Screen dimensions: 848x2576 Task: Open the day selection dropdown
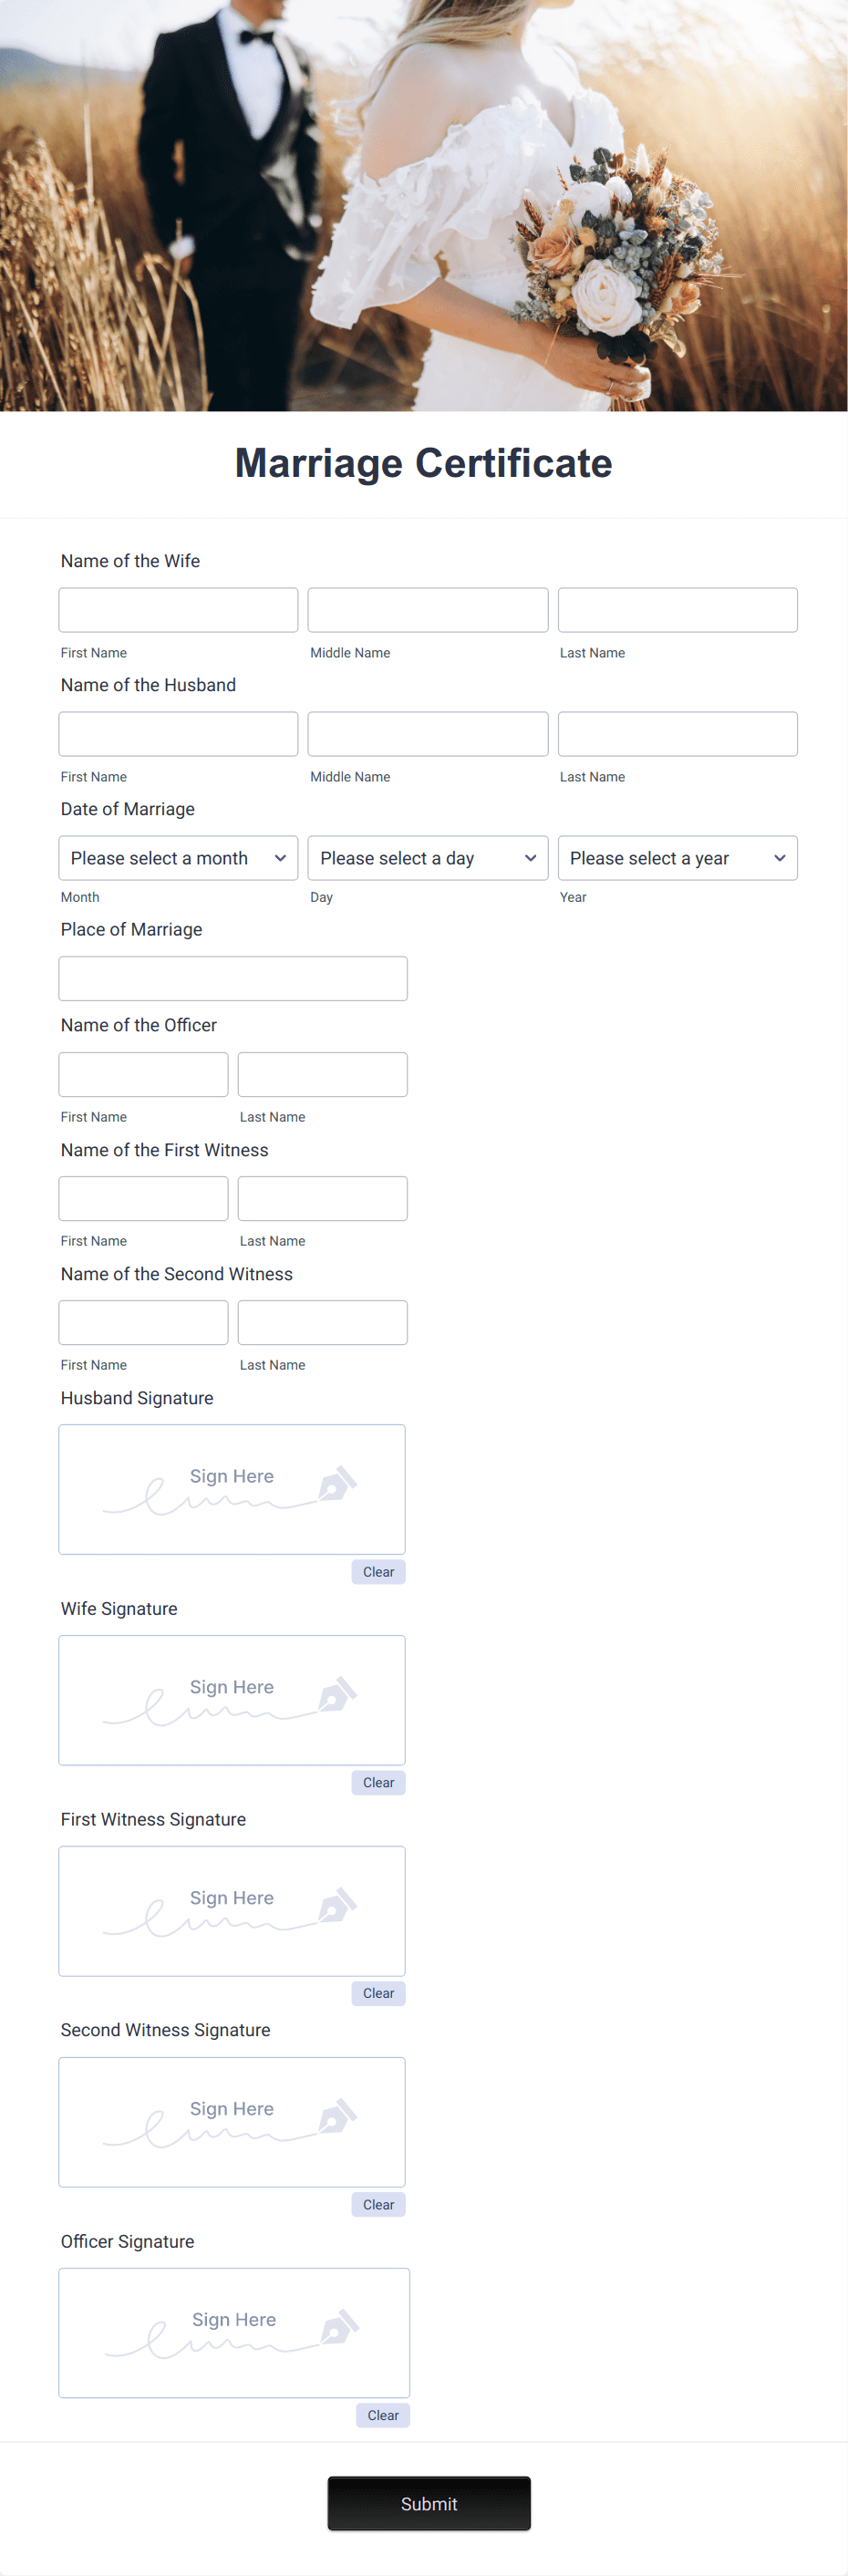coord(427,858)
